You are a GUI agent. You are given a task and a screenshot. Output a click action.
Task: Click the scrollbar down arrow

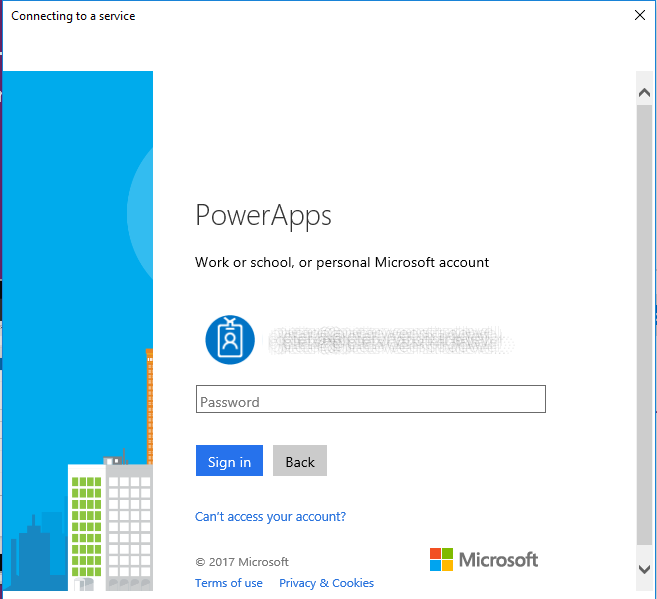coord(644,569)
